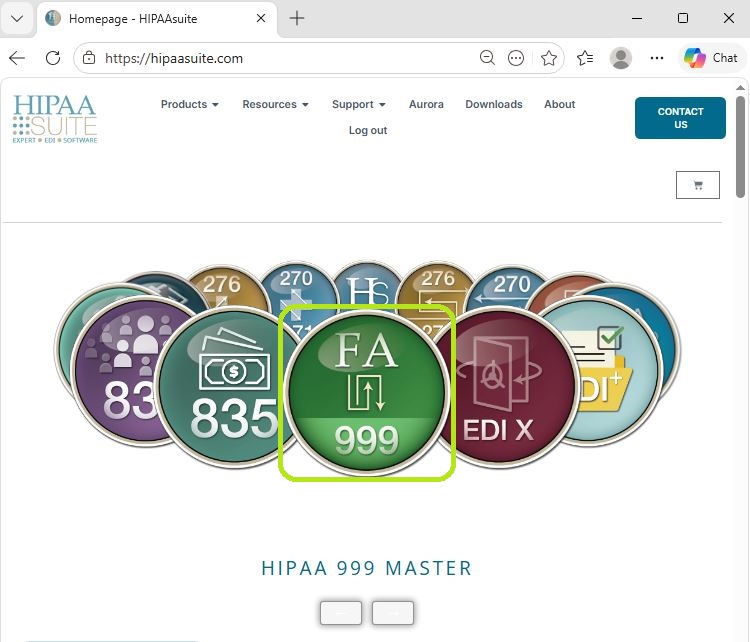Select the blue 270 badge left of HS
Image resolution: width=750 pixels, height=642 pixels.
tap(297, 287)
